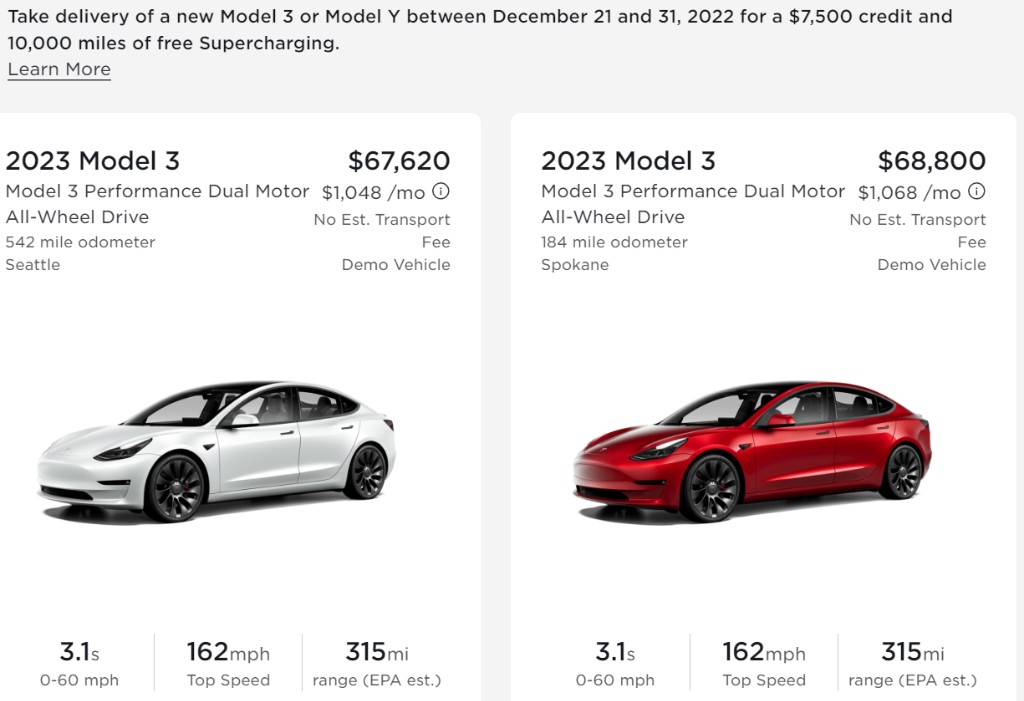
Task: Click the Spokane location label
Action: tap(575, 265)
